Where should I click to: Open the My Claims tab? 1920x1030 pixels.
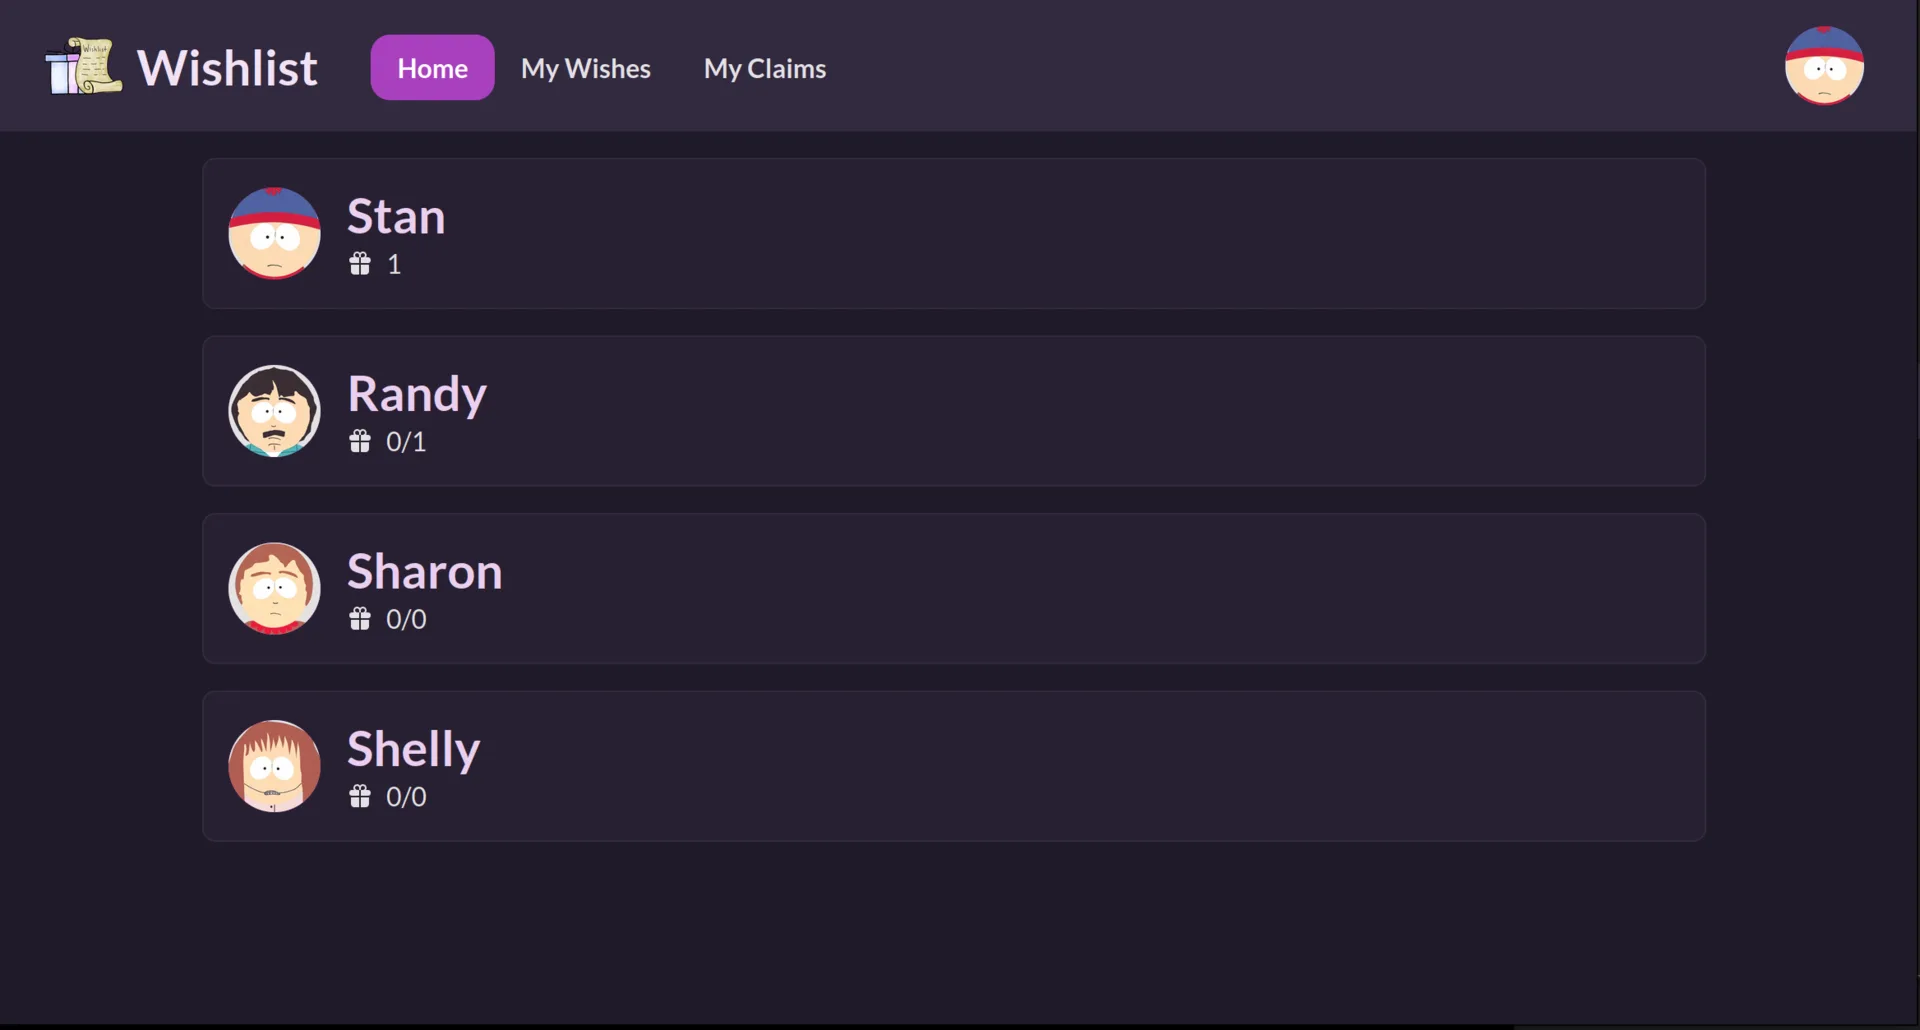pos(764,68)
